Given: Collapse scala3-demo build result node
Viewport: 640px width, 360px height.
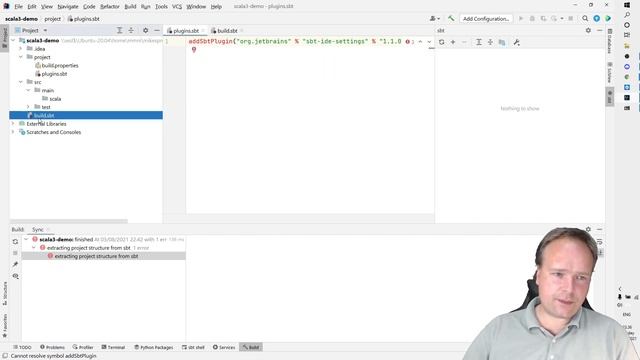Looking at the screenshot, I should click(27, 239).
